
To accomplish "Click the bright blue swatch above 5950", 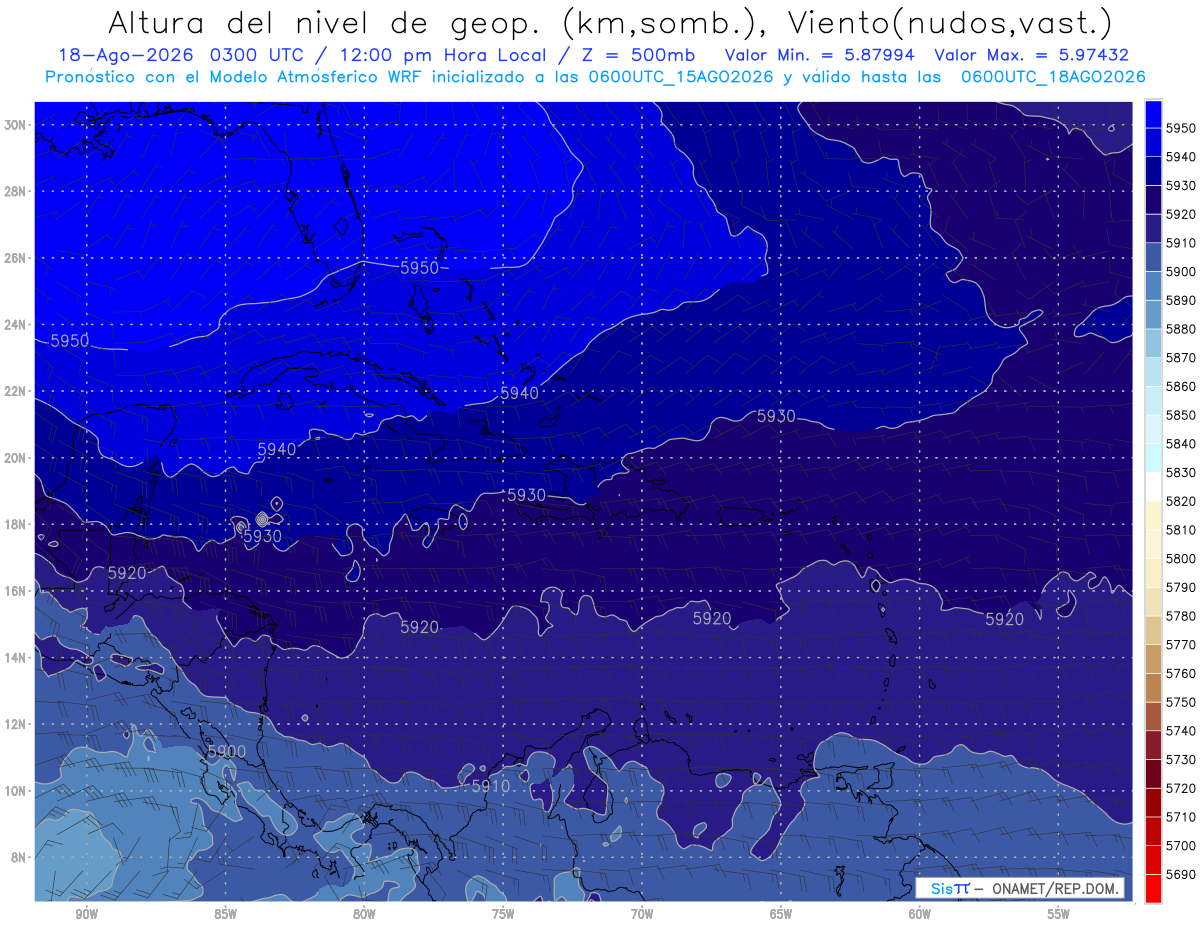I will [1153, 114].
